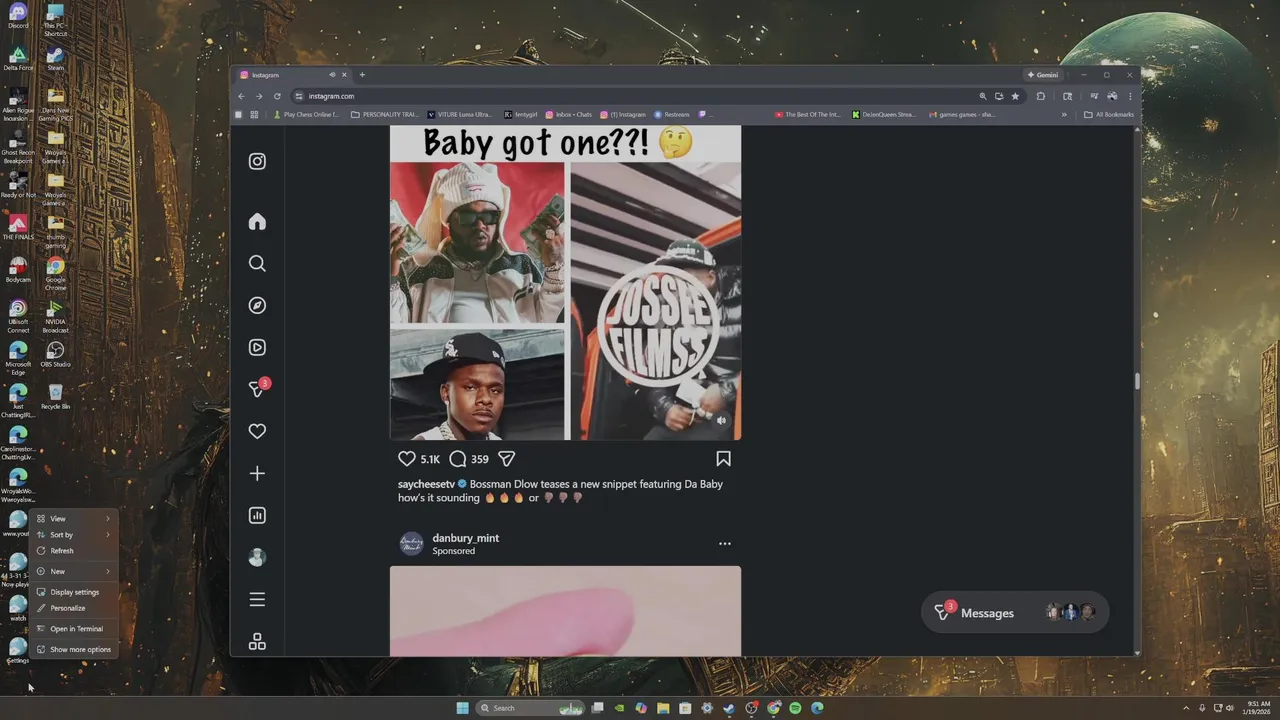Image resolution: width=1280 pixels, height=720 pixels.
Task: Open the danbury_mint profile link
Action: tap(466, 538)
